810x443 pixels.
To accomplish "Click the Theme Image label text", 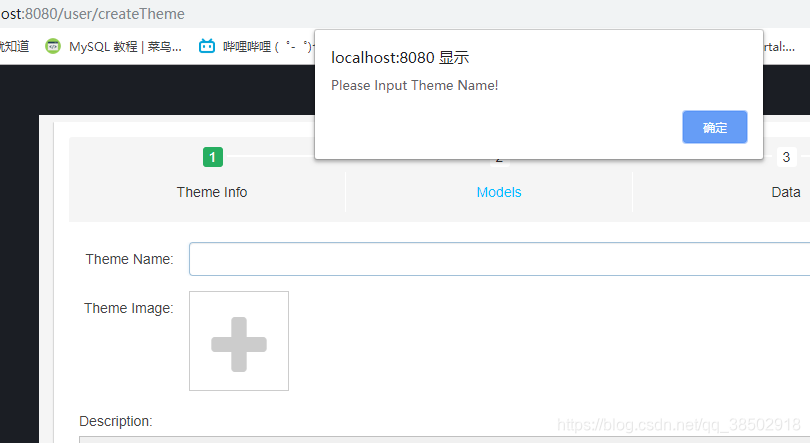I will 129,308.
